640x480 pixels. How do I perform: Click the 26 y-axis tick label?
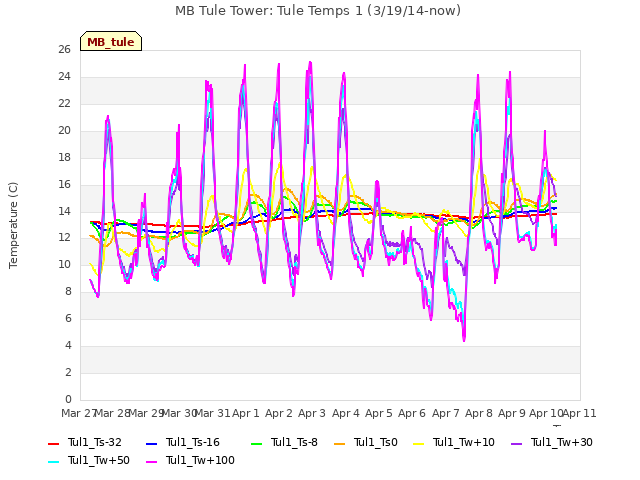(x=64, y=50)
